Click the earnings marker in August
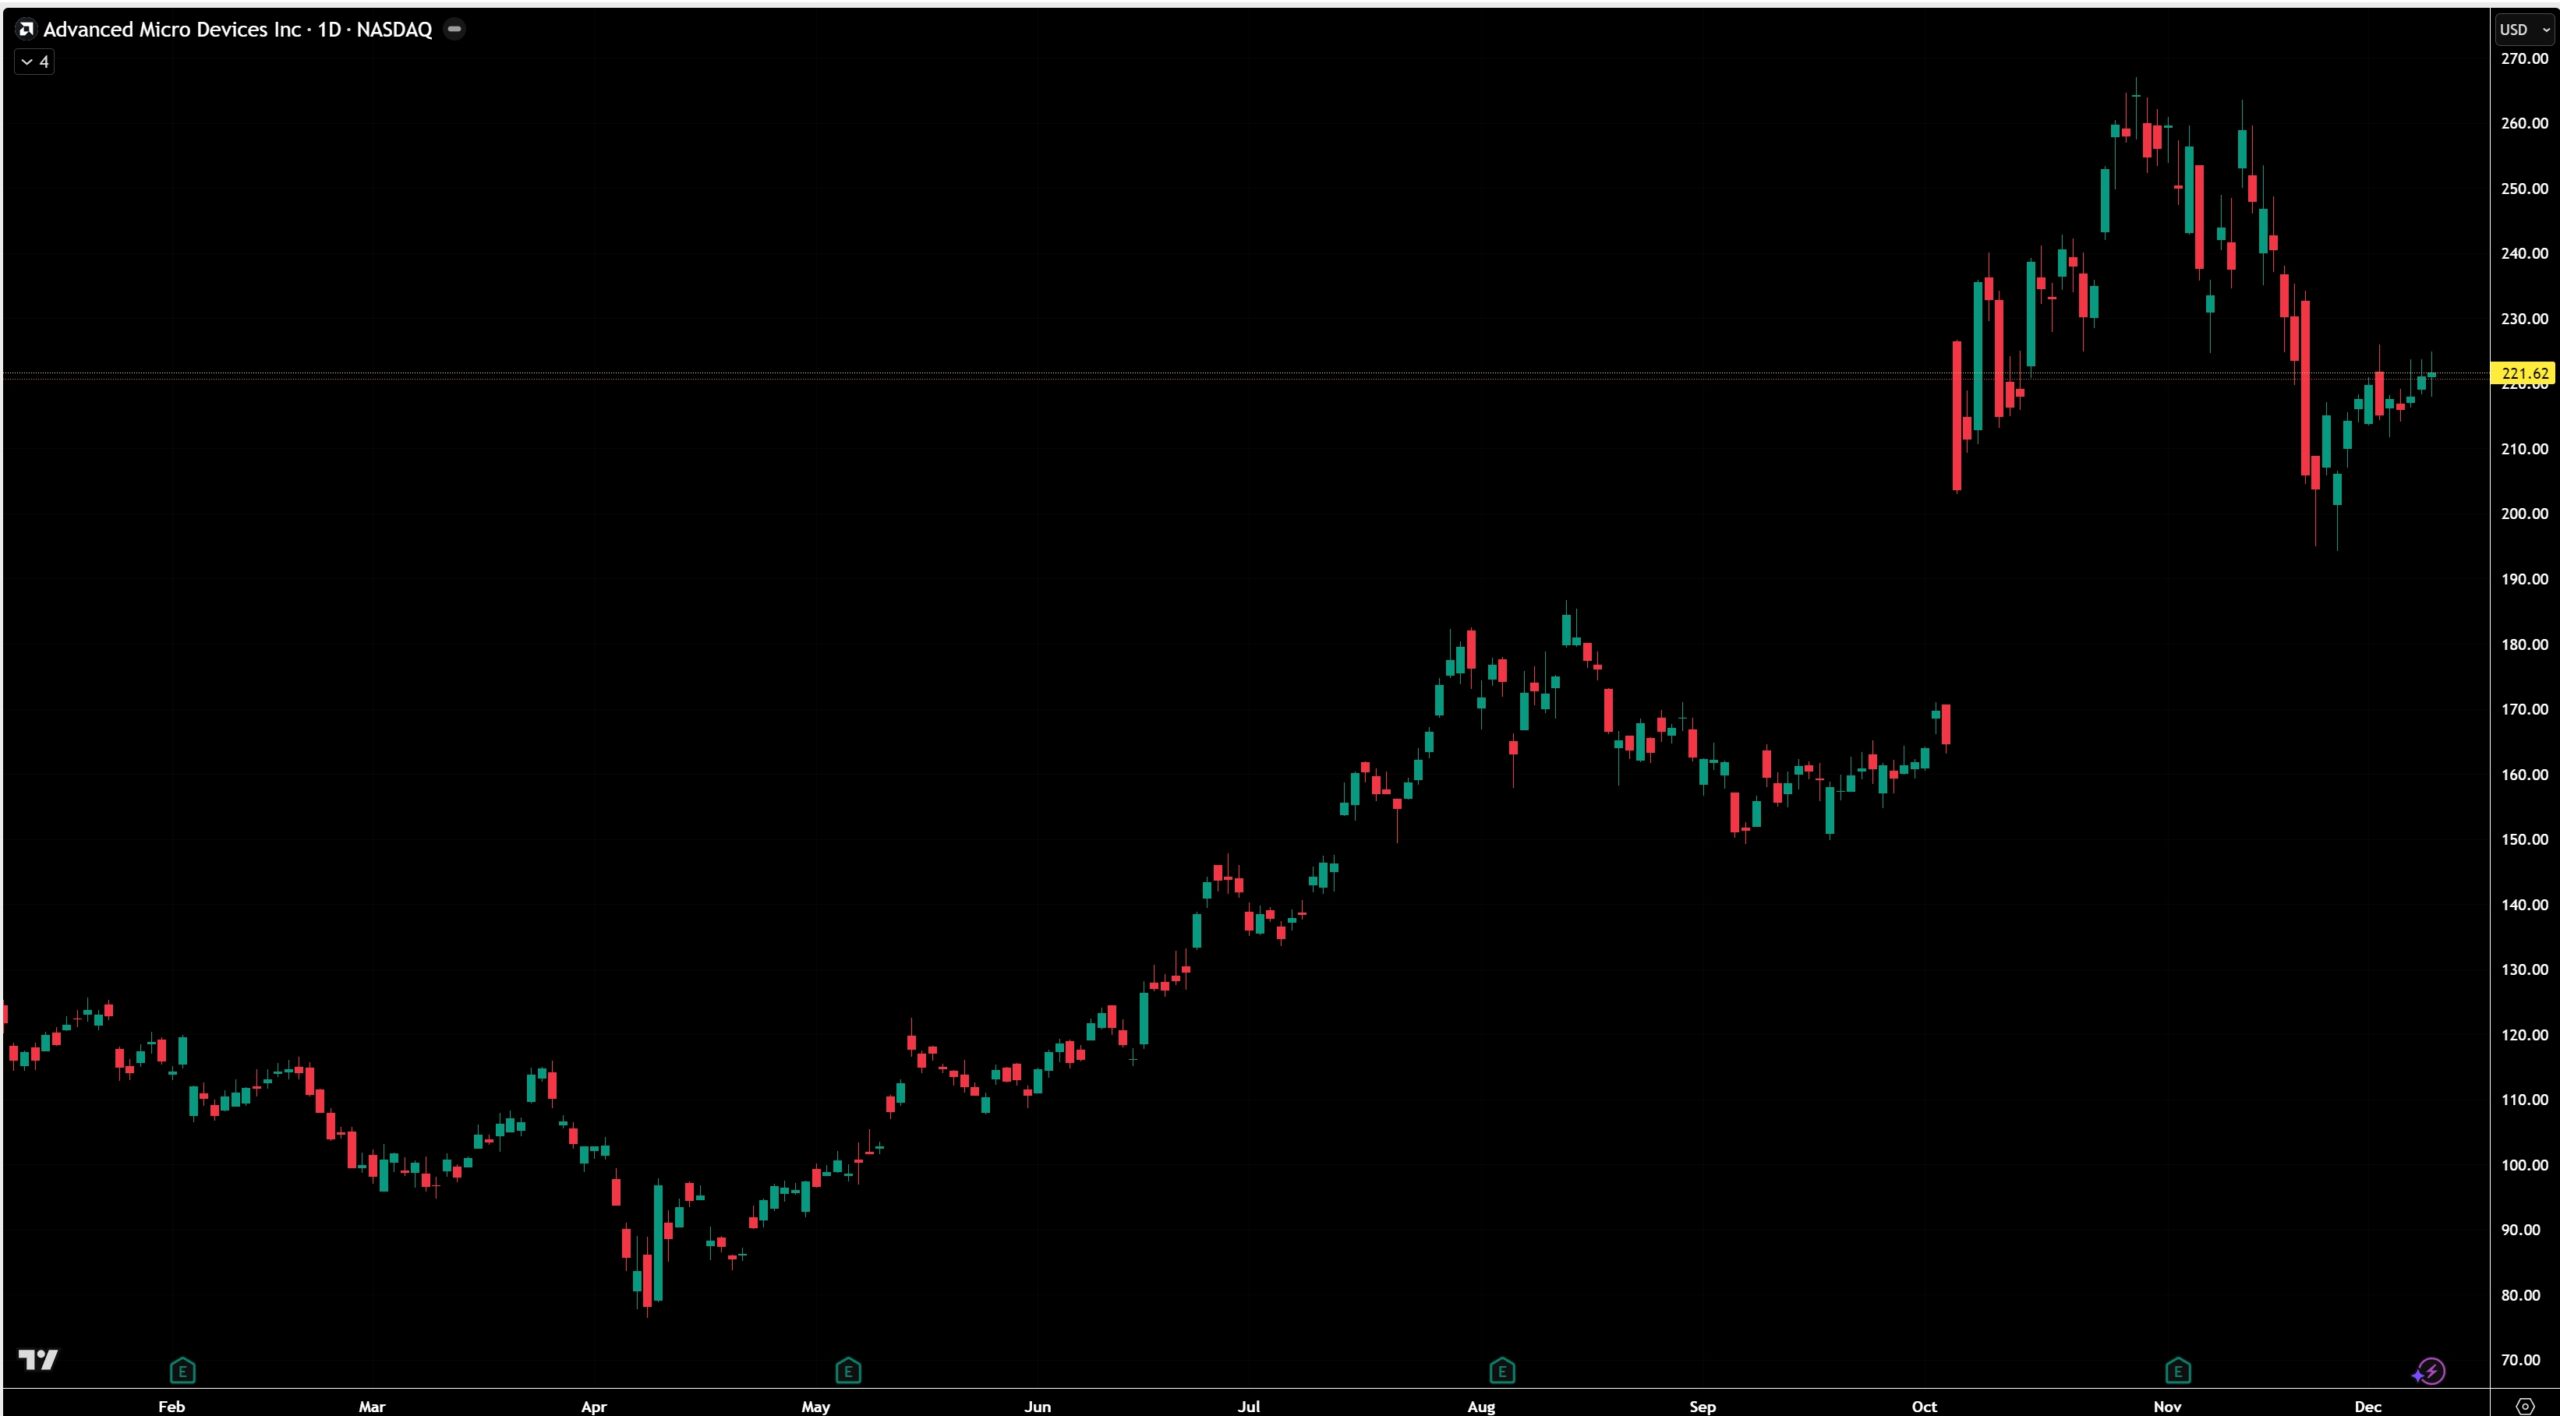 click(1502, 1370)
